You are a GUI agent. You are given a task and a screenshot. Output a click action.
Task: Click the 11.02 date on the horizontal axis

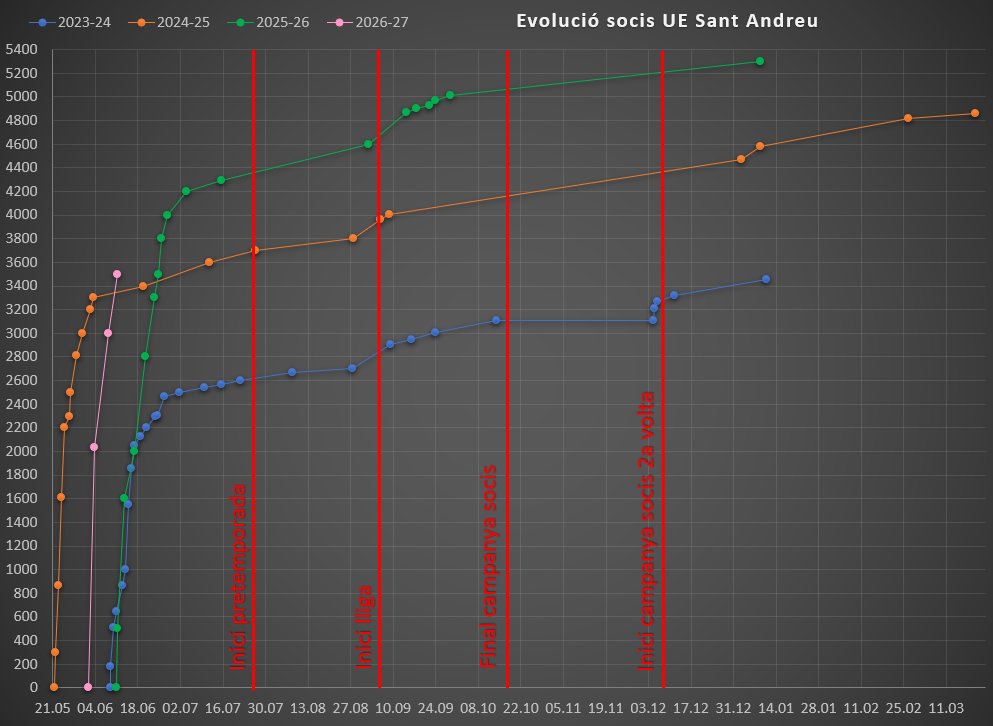coord(861,708)
